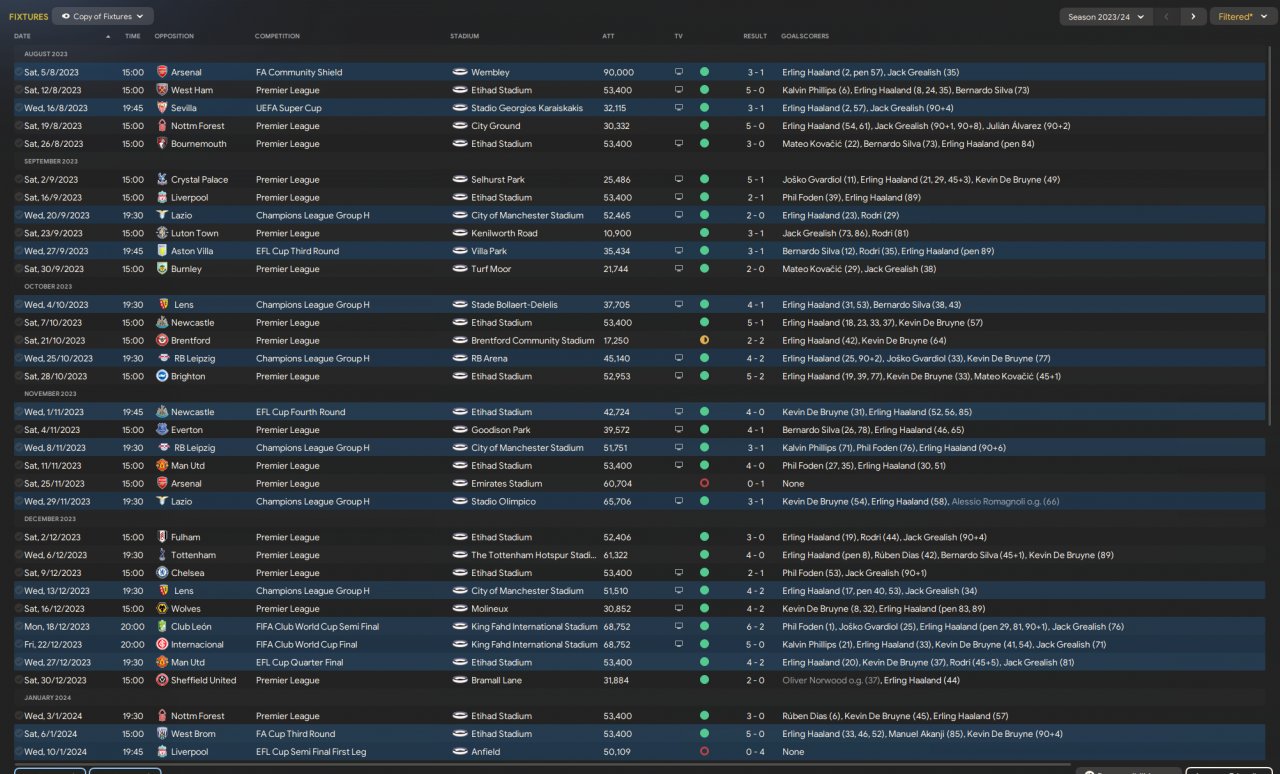Select the Kenilworth Road stadium name
Screen dimensions: 1280x774
click(x=504, y=233)
